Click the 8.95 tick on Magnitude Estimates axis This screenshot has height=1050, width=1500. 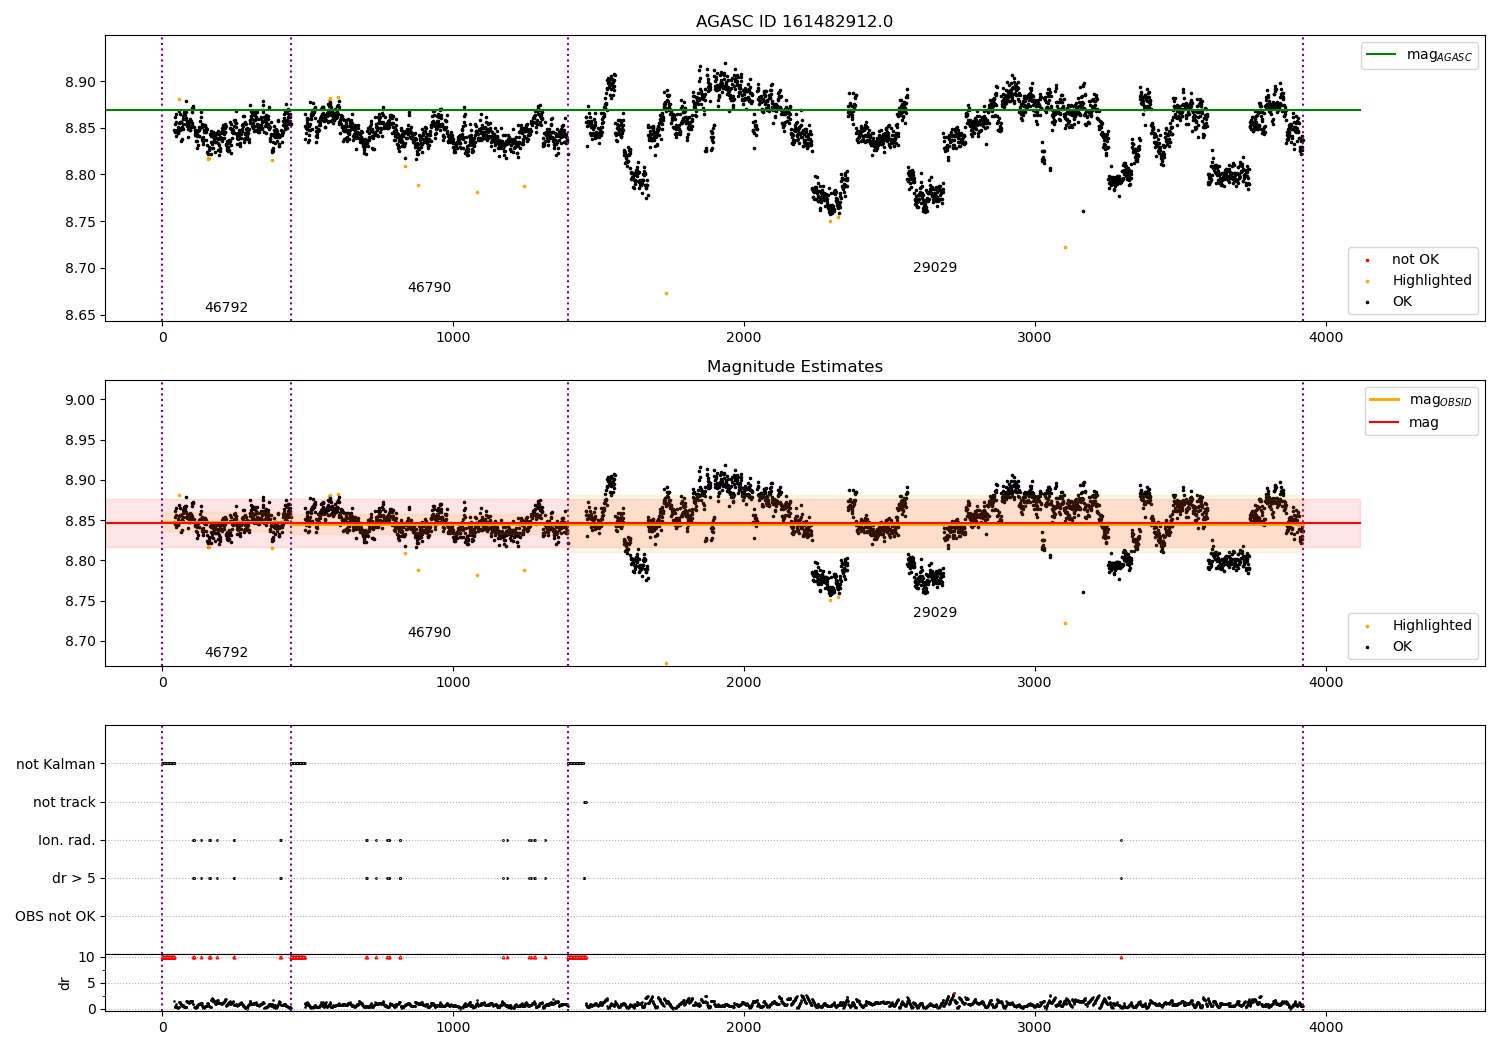pos(81,440)
